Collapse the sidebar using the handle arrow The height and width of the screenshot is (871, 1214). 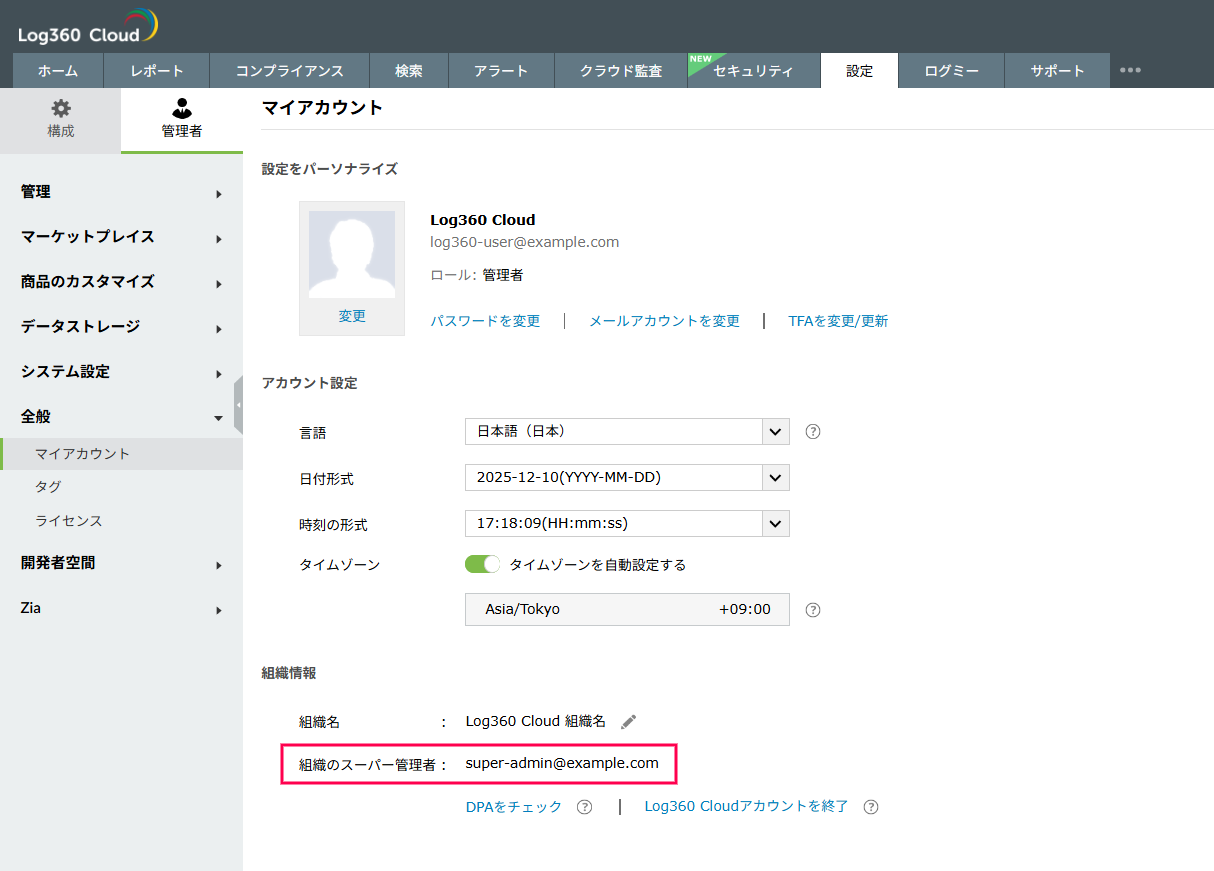[238, 405]
